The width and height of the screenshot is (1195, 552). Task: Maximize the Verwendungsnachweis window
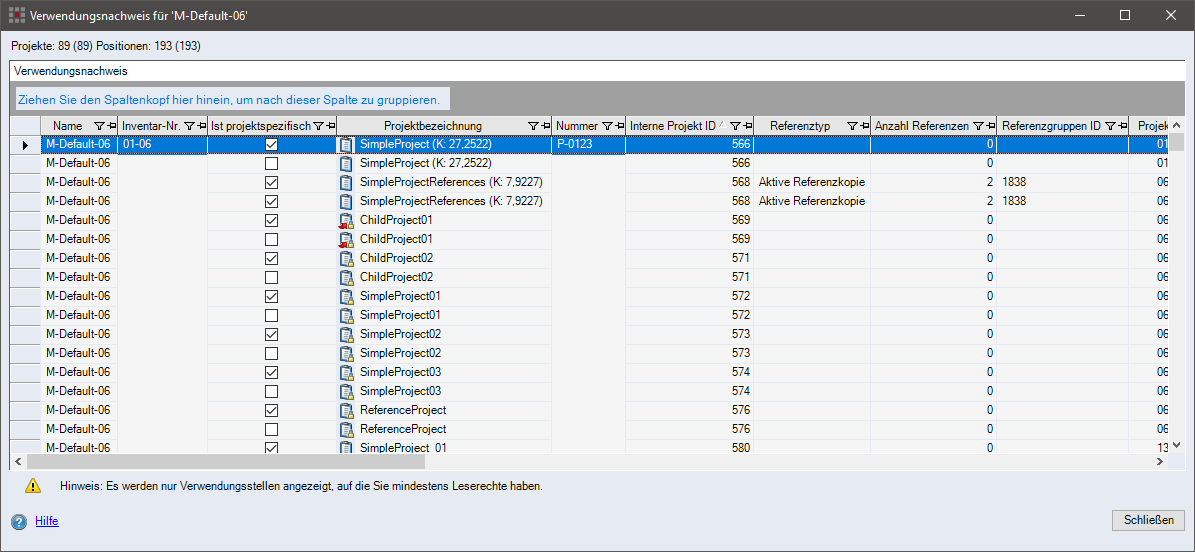(x=1124, y=15)
